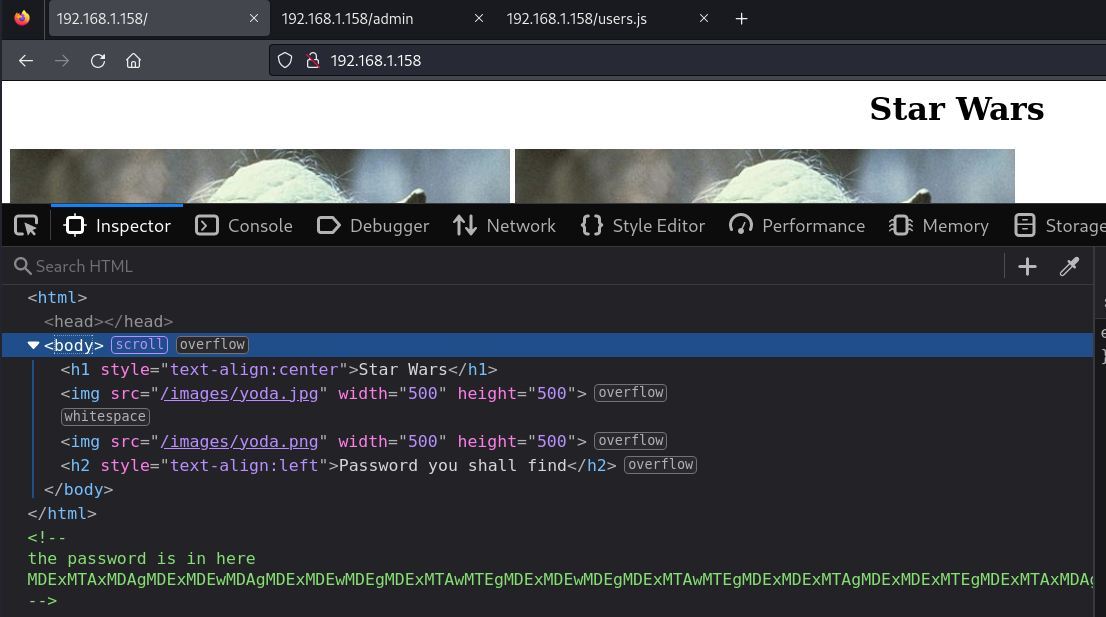Image resolution: width=1106 pixels, height=617 pixels.
Task: Open the Console panel
Action: (244, 226)
